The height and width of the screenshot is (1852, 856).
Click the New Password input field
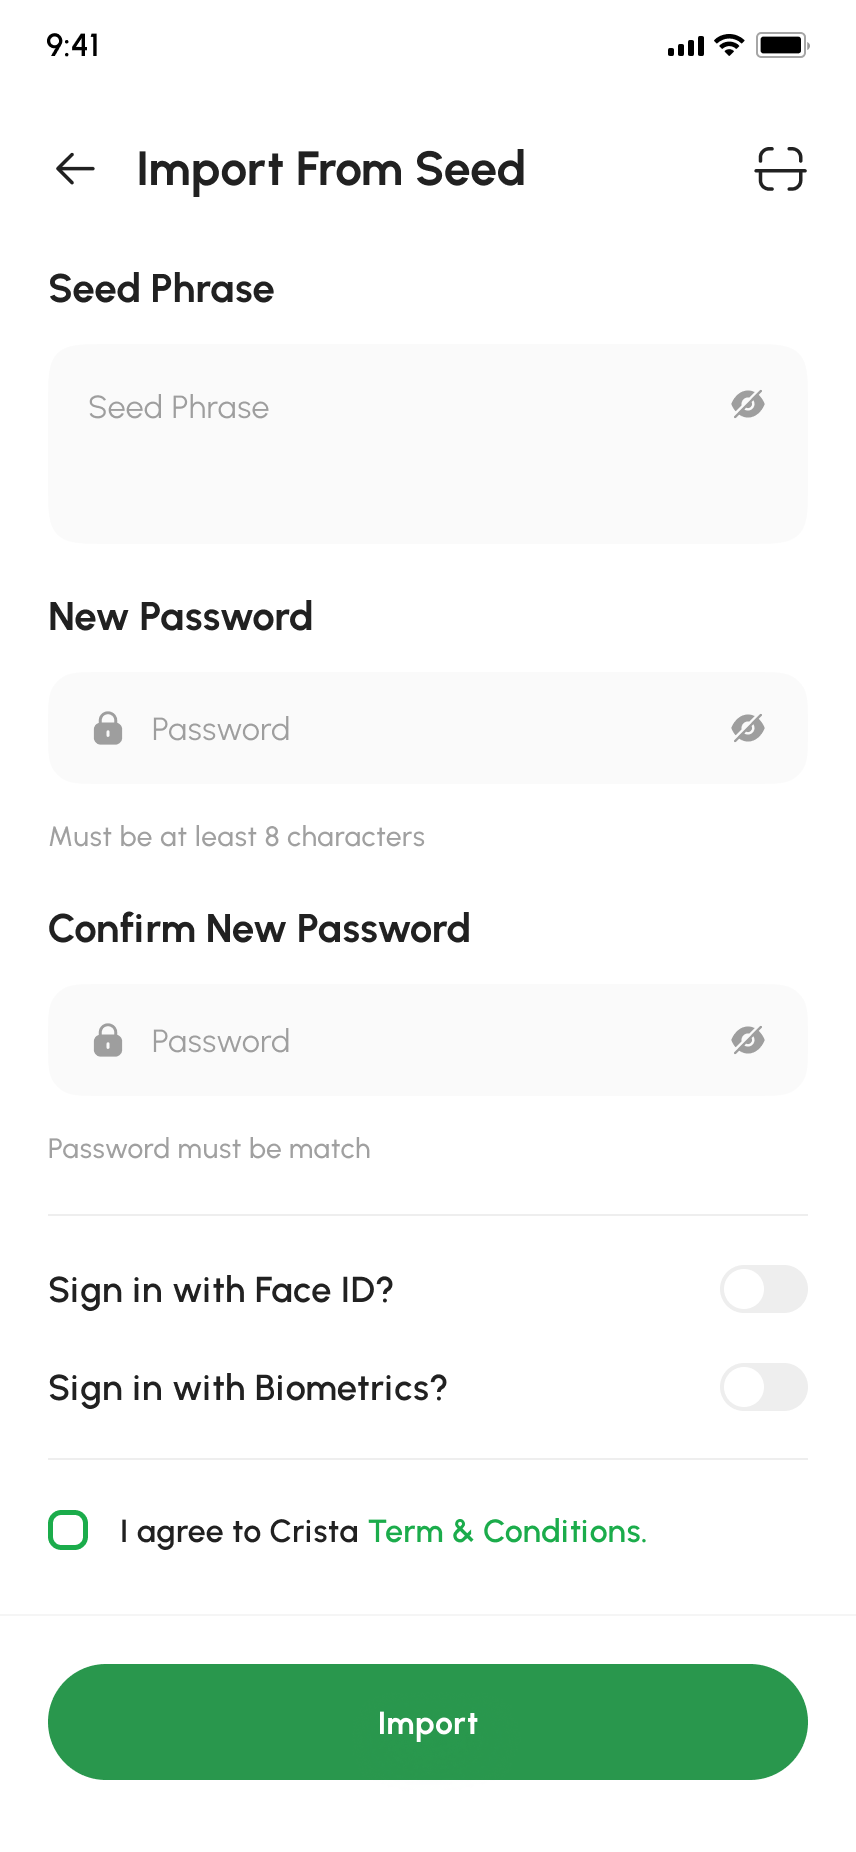click(x=430, y=729)
